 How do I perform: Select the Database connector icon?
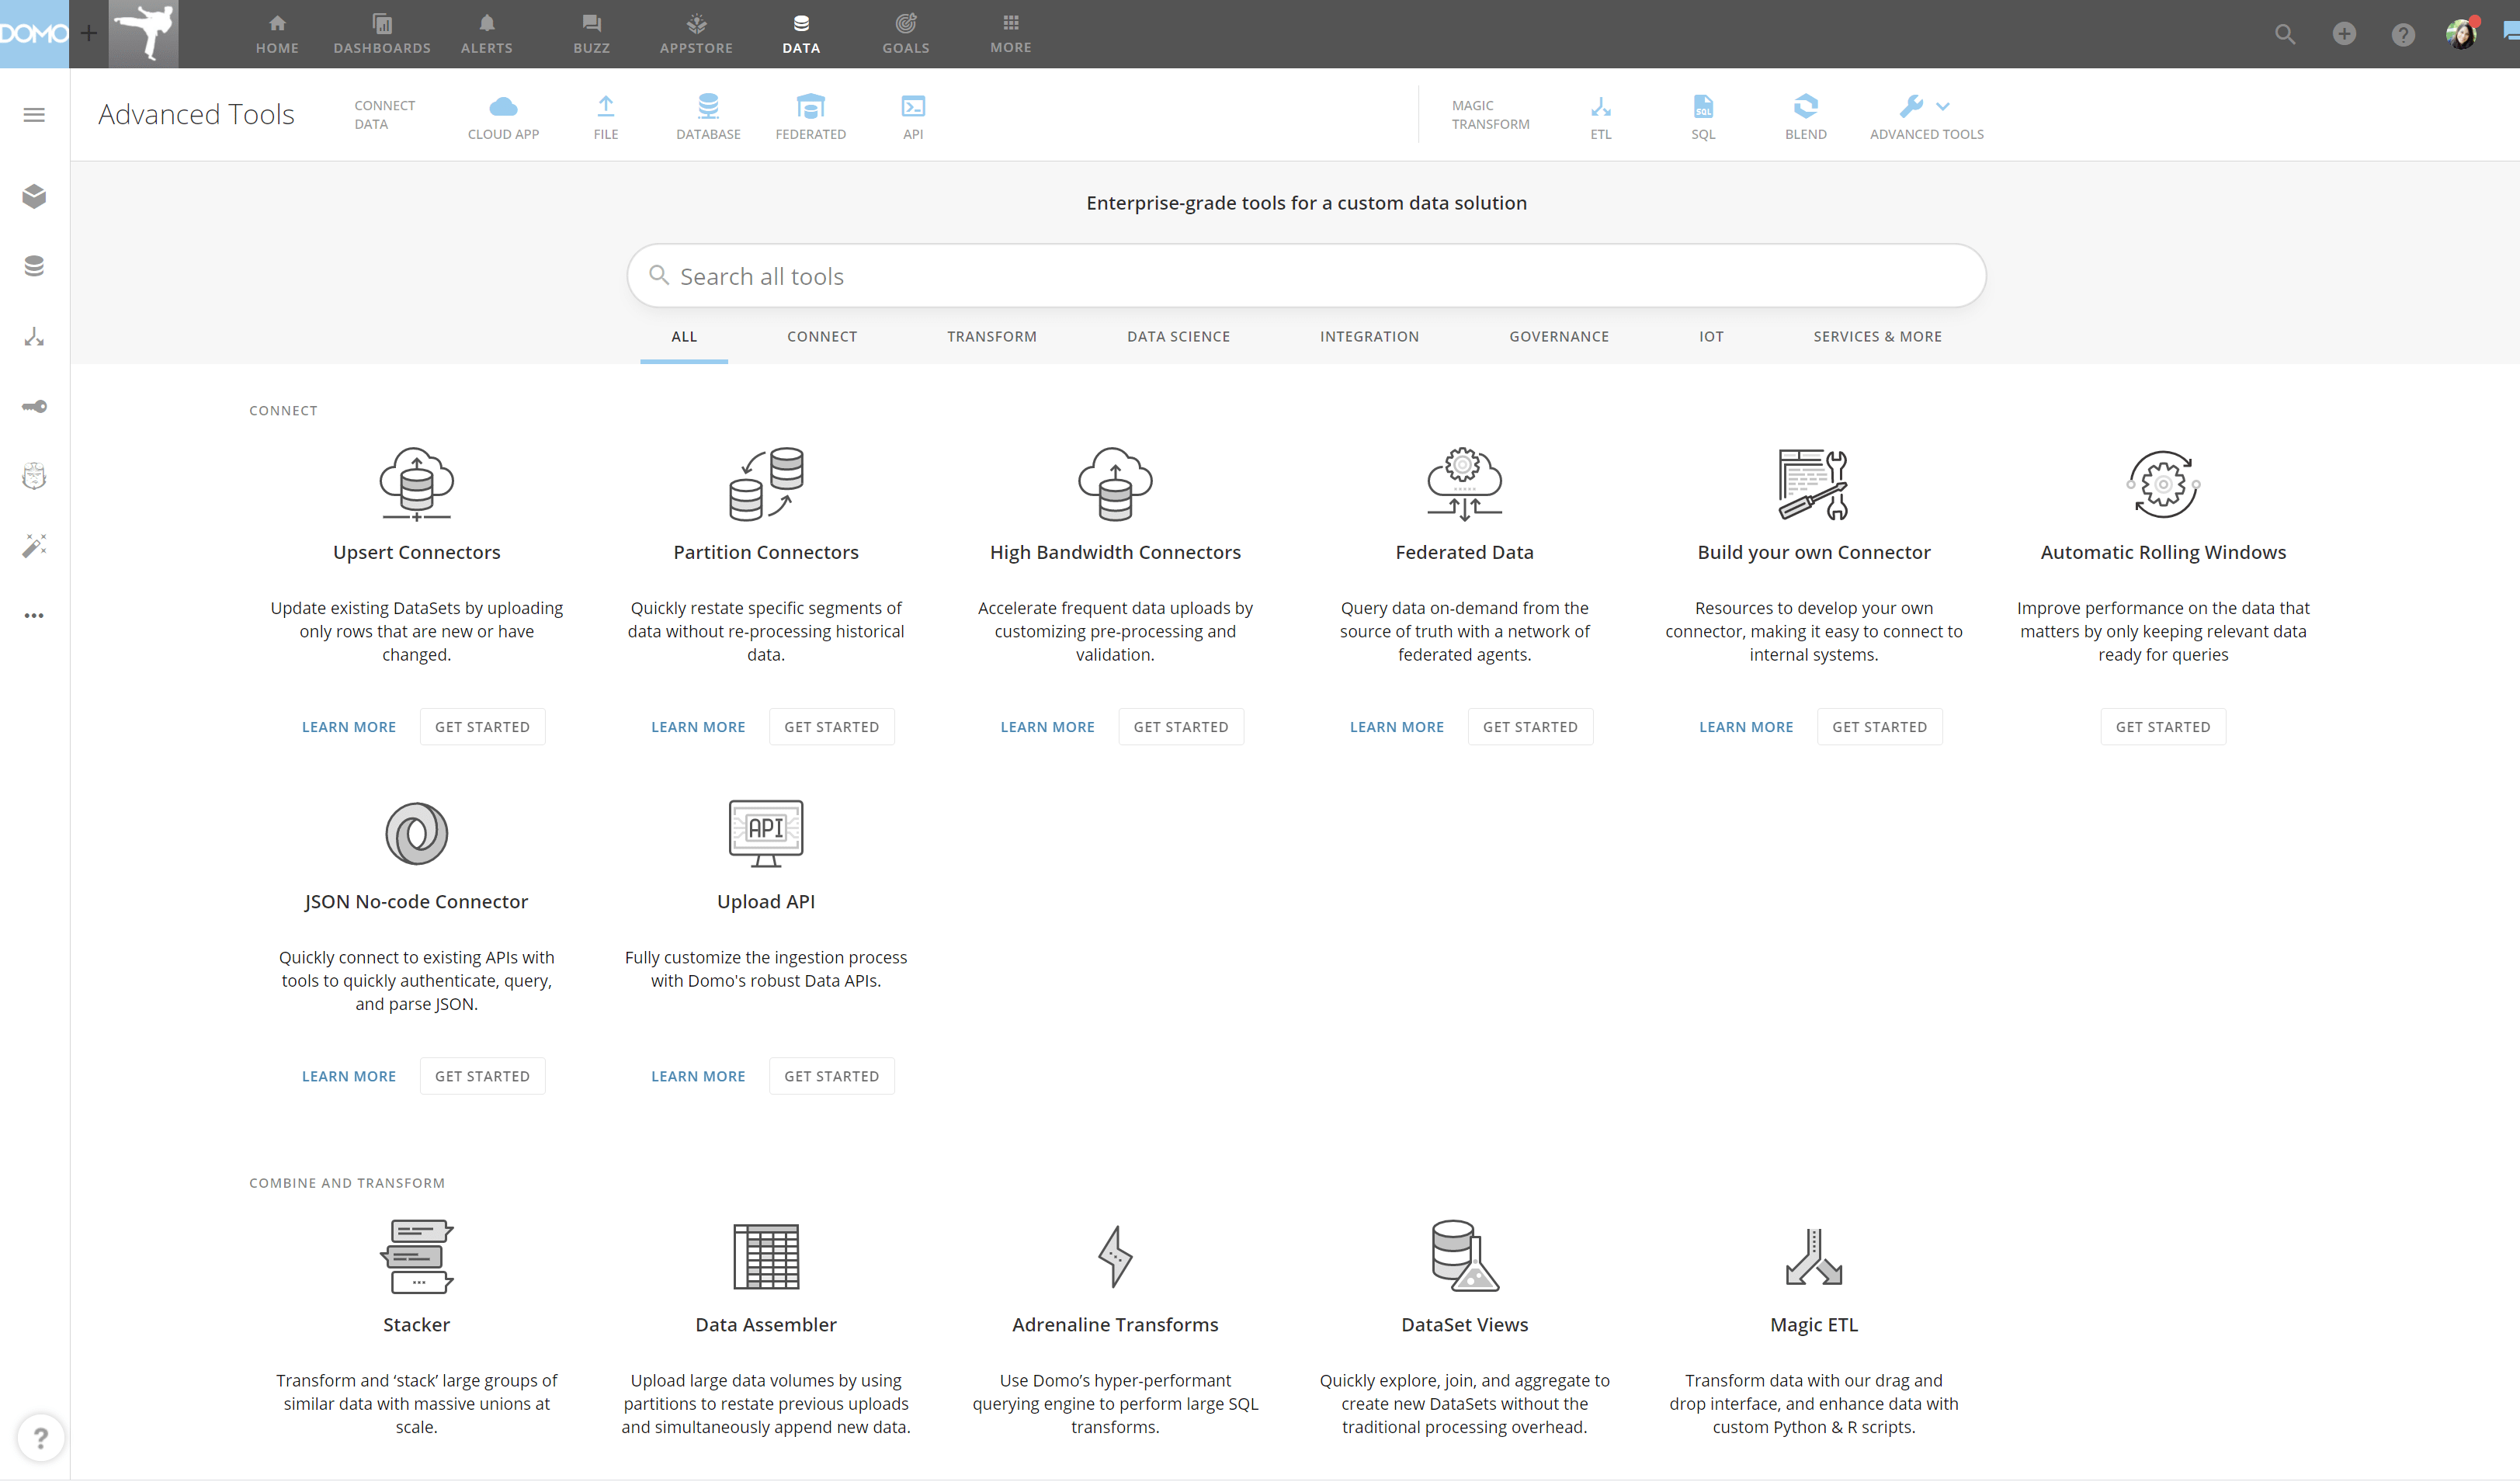pyautogui.click(x=708, y=107)
